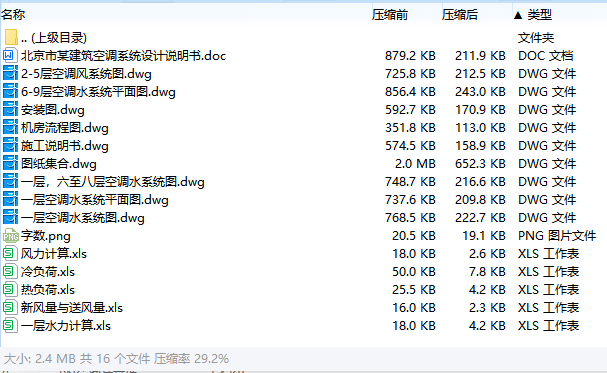This screenshot has height=373, width=607.
Task: Click the 211.9 KB compressed size value
Action: coord(480,56)
